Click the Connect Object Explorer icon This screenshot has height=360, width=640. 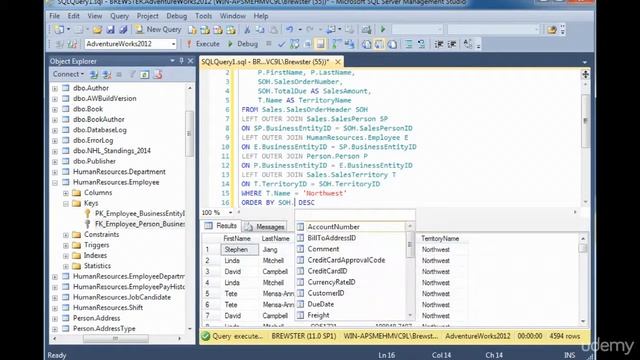(x=93, y=74)
